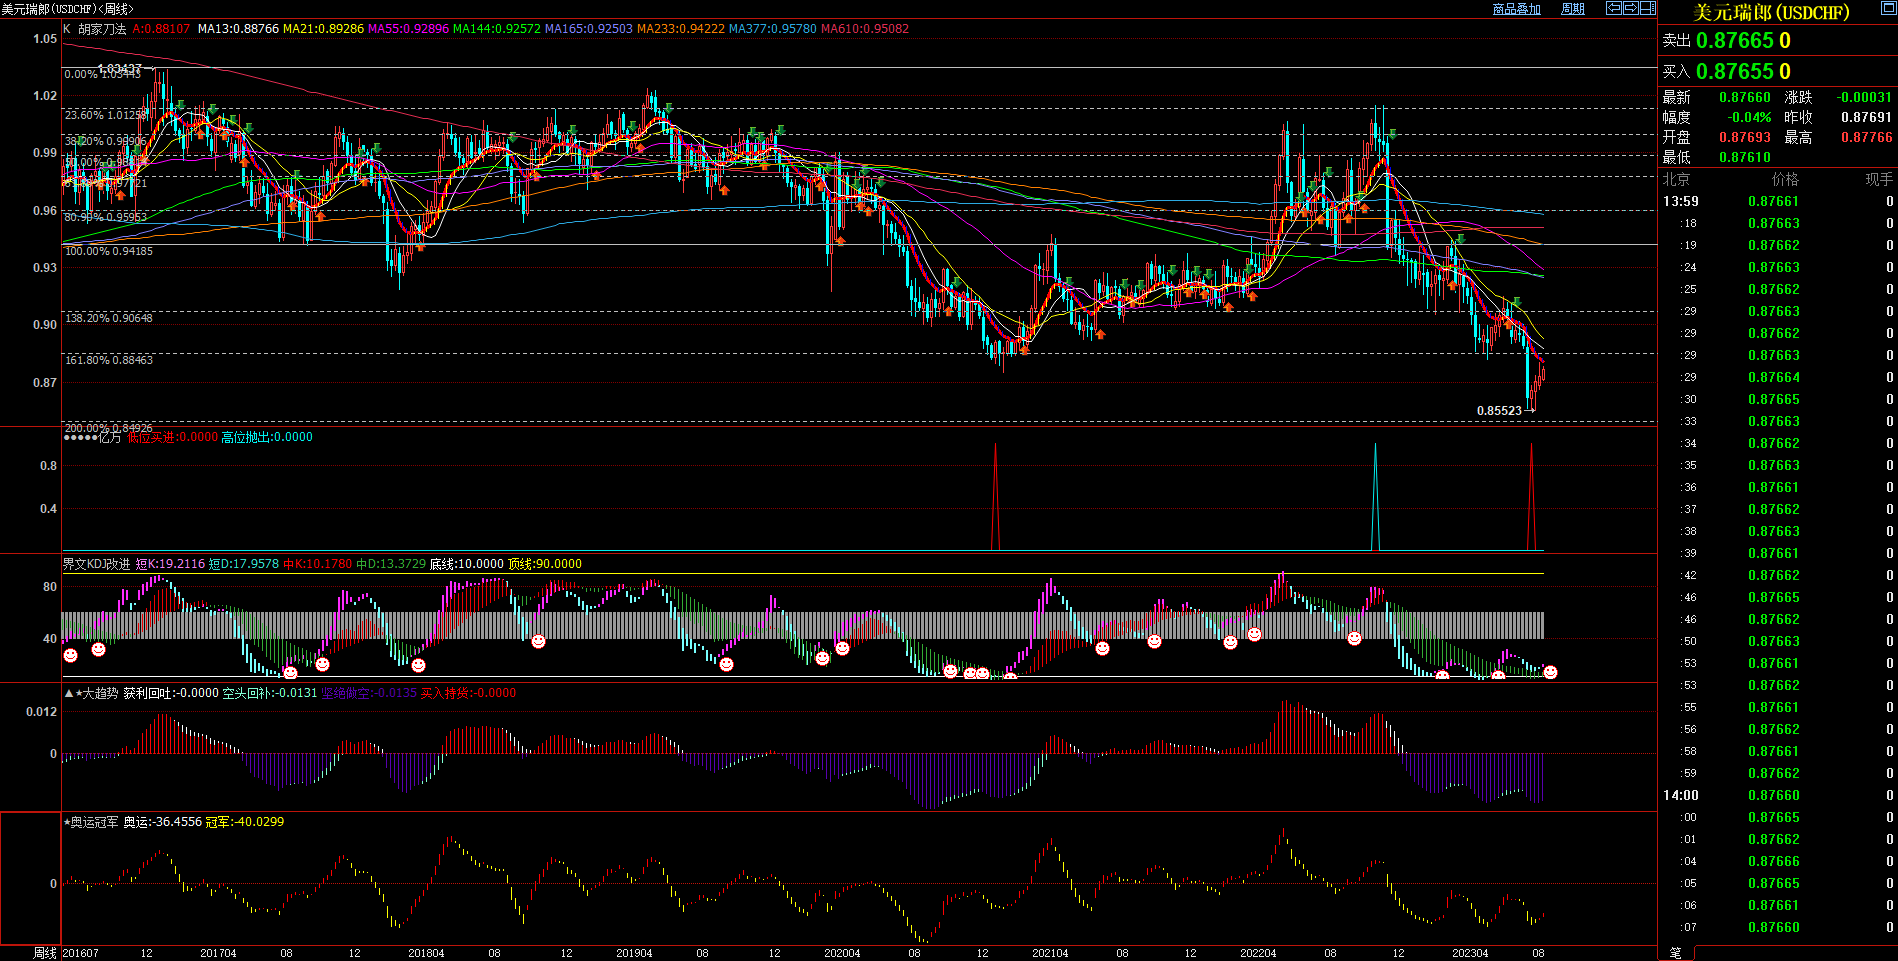Screen dimensions: 1898x961
Task: Click the 笔 tab at bottom right
Action: click(1675, 953)
